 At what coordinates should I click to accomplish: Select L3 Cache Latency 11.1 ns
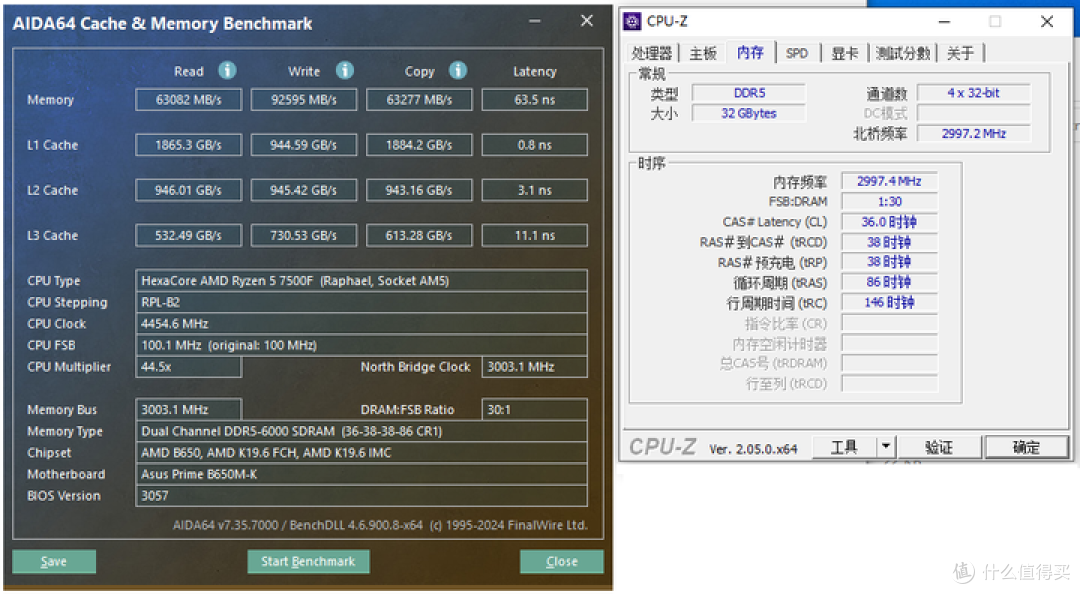point(534,236)
